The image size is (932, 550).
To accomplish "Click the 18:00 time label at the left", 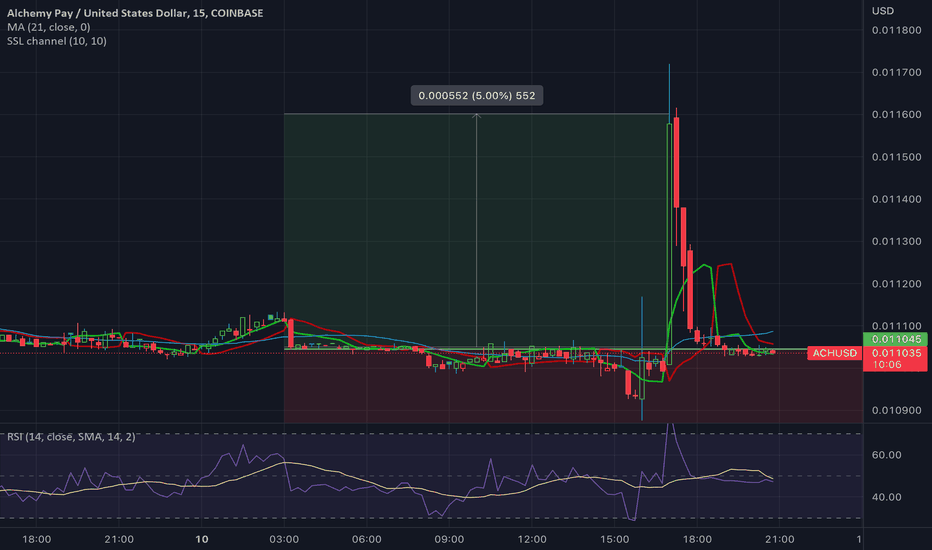I will [x=36, y=539].
